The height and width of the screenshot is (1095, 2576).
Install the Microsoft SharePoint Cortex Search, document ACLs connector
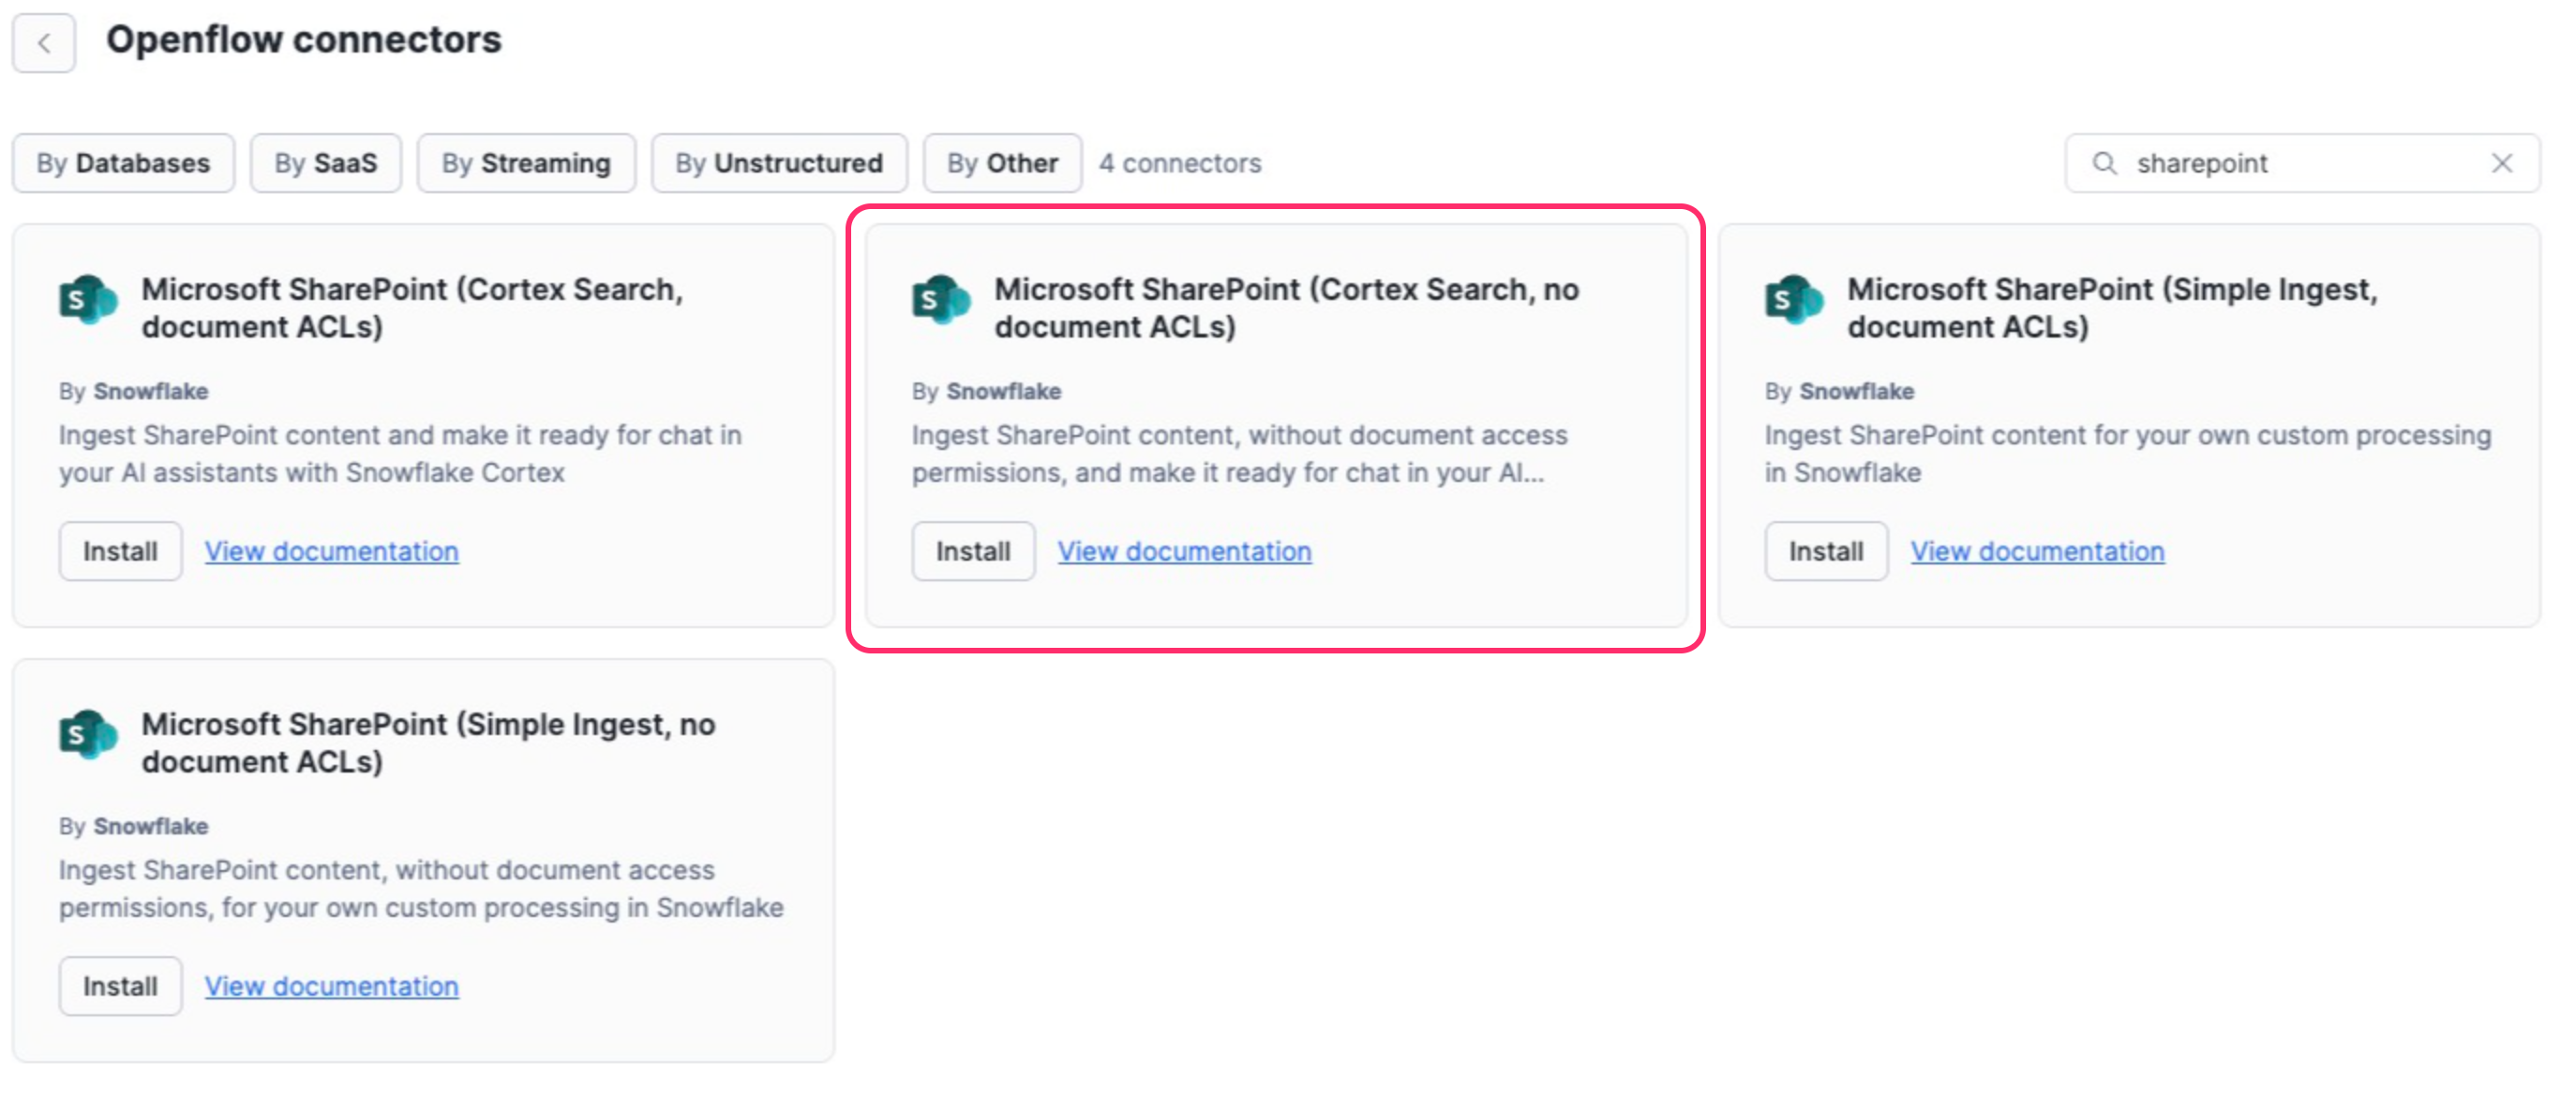point(120,550)
